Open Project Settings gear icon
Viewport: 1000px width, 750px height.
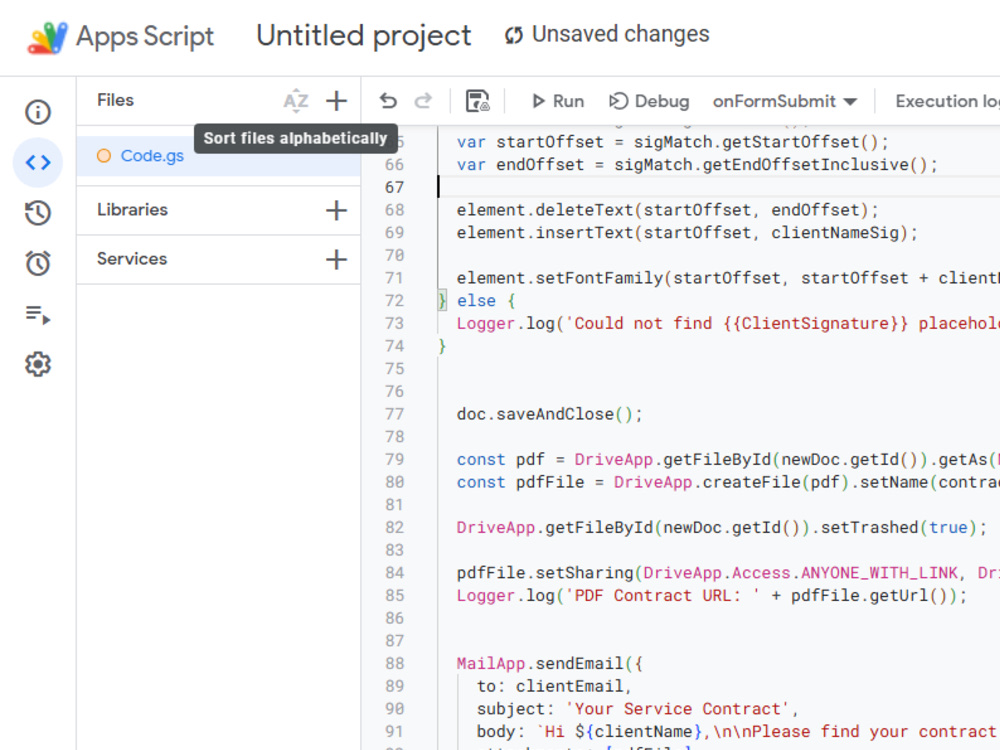[38, 365]
